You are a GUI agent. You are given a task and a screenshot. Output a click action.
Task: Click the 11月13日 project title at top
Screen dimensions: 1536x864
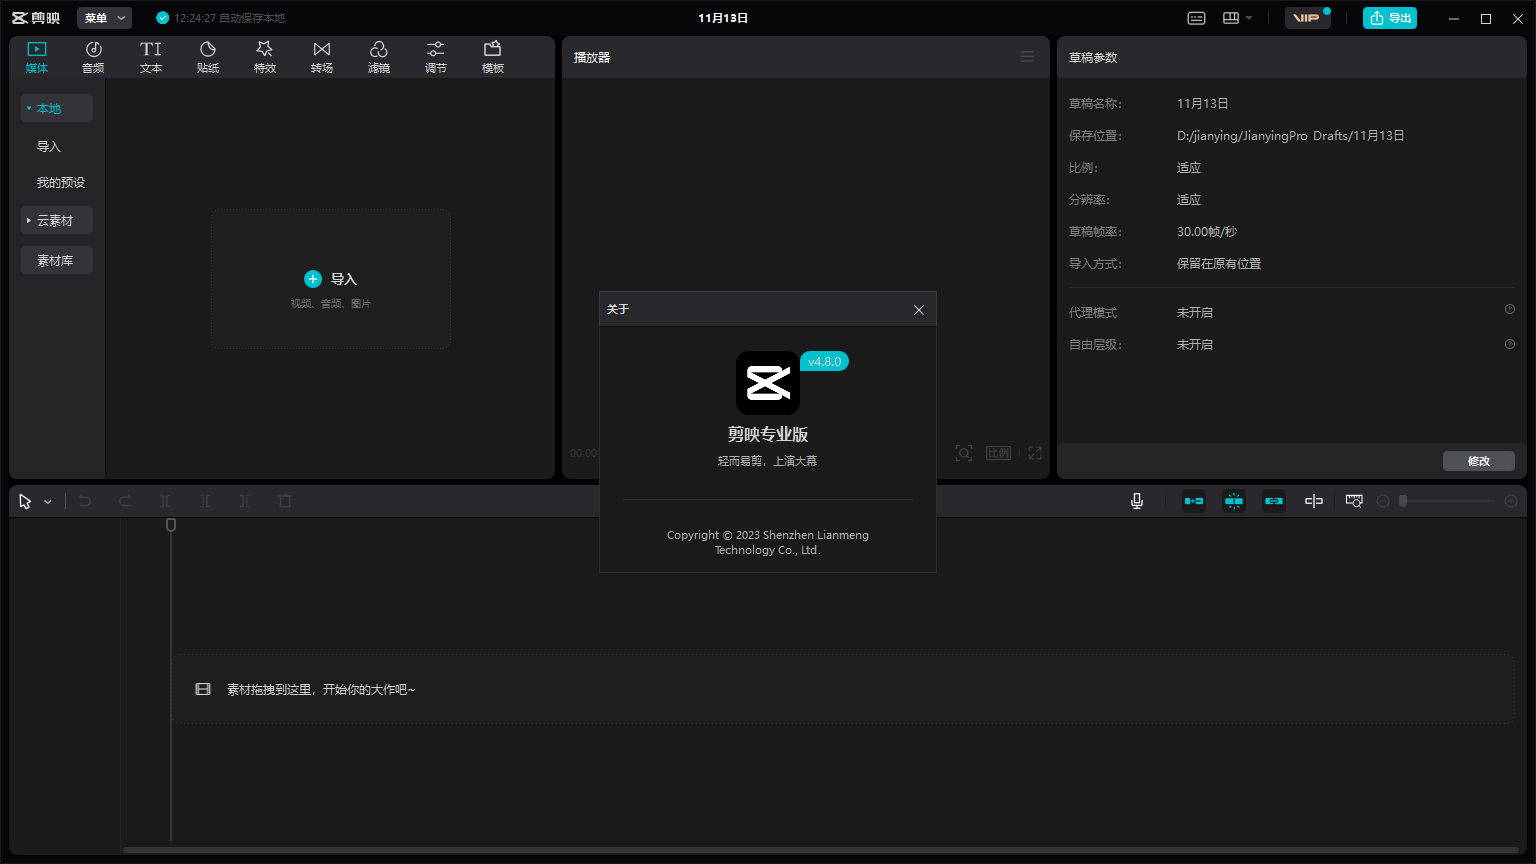pyautogui.click(x=723, y=18)
